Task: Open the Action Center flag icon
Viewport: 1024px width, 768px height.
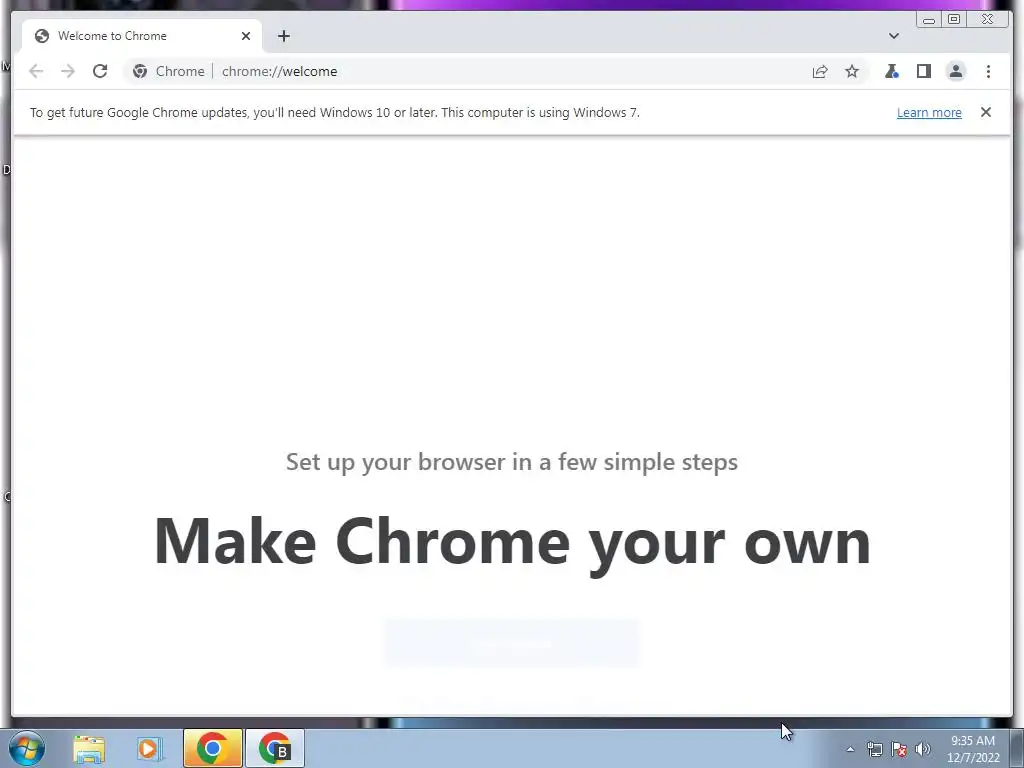Action: coord(899,749)
